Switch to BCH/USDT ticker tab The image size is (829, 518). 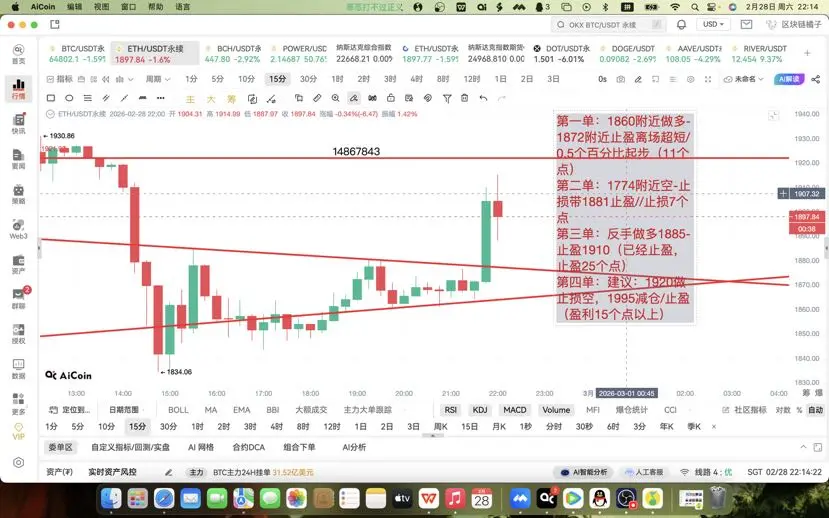233,53
